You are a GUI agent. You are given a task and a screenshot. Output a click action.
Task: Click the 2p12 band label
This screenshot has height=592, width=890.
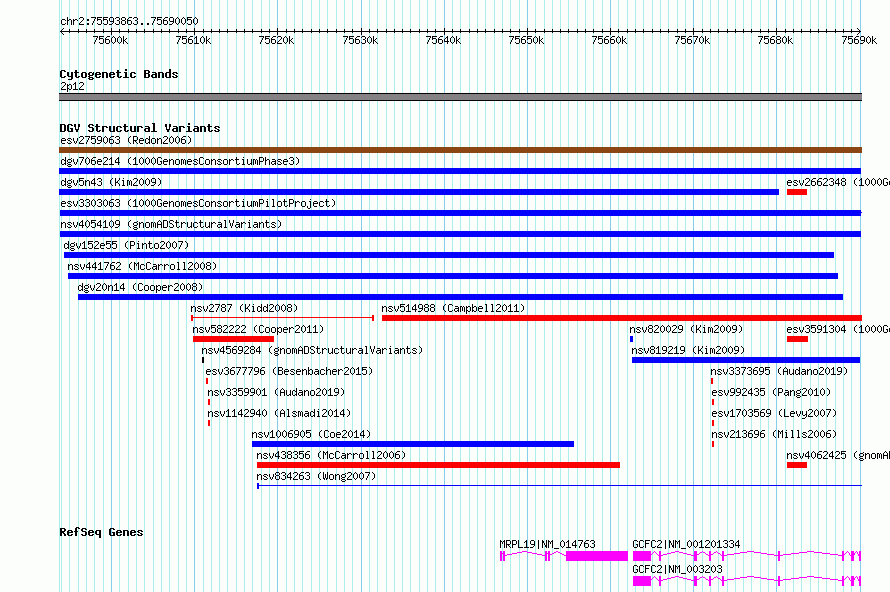tap(72, 86)
